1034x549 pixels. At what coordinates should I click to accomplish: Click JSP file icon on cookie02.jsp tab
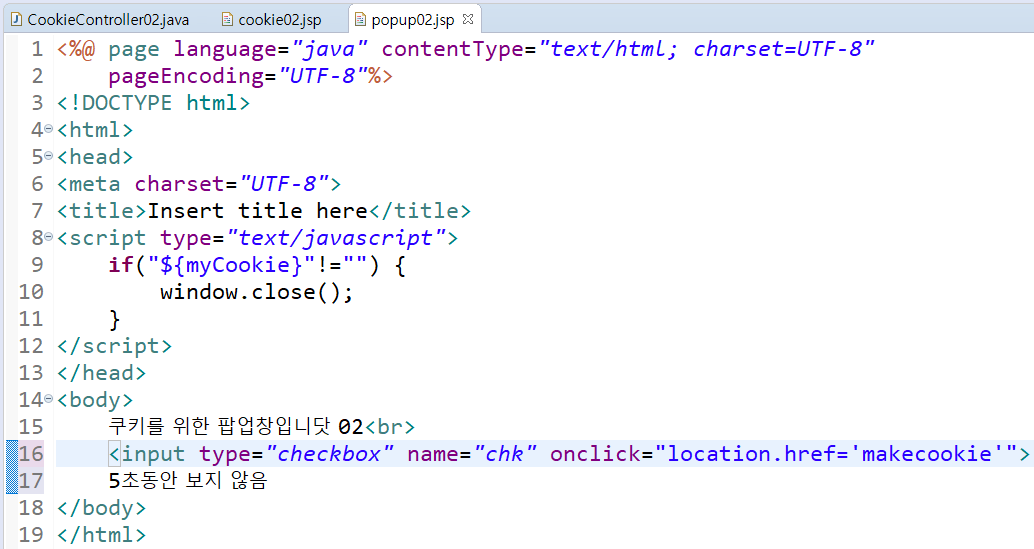point(227,20)
